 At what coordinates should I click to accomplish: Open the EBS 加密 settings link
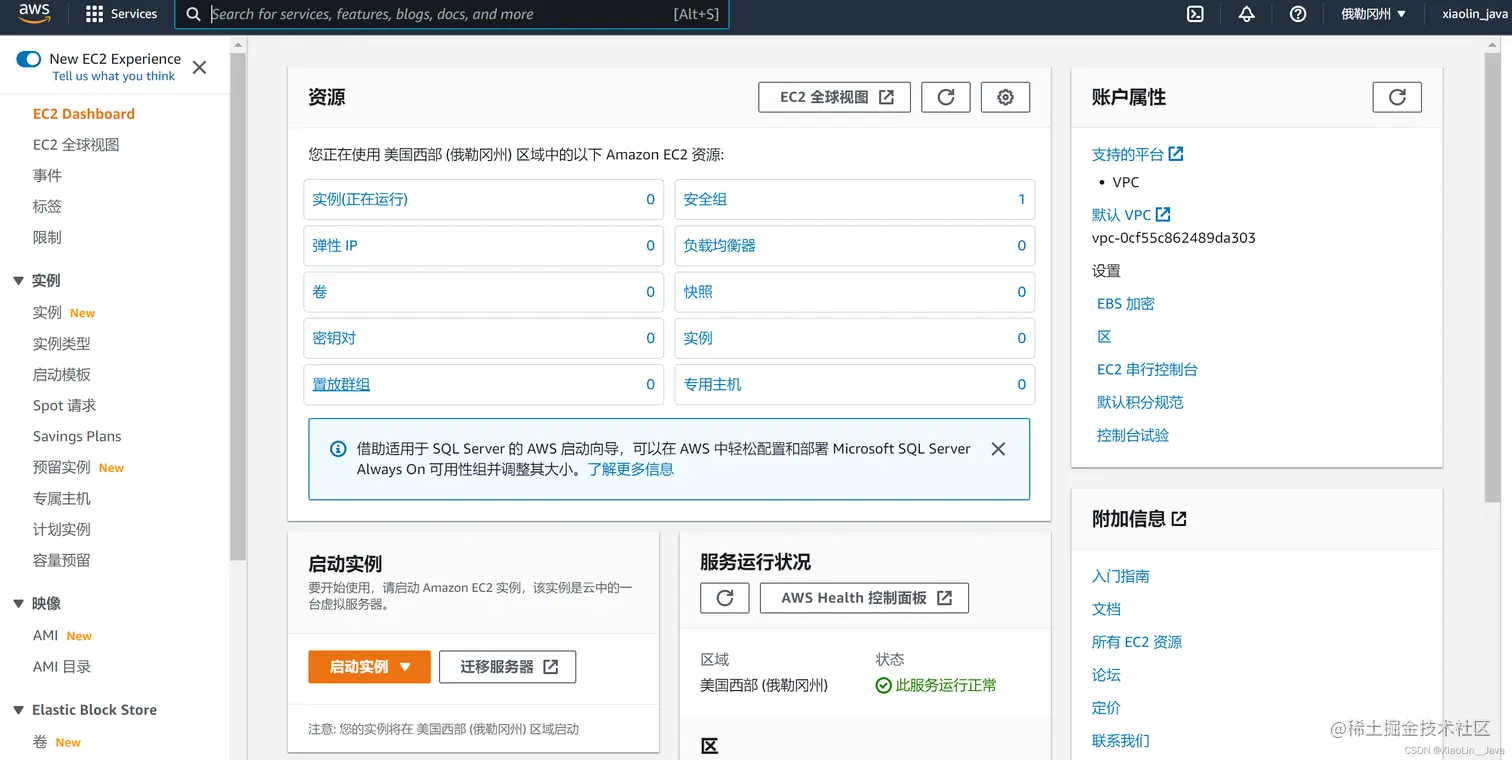click(1126, 304)
